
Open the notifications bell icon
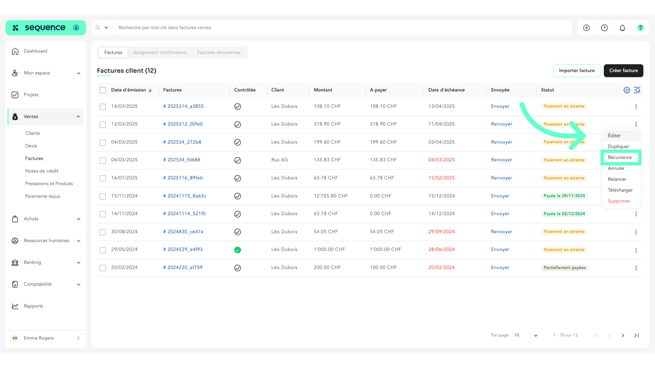point(622,28)
